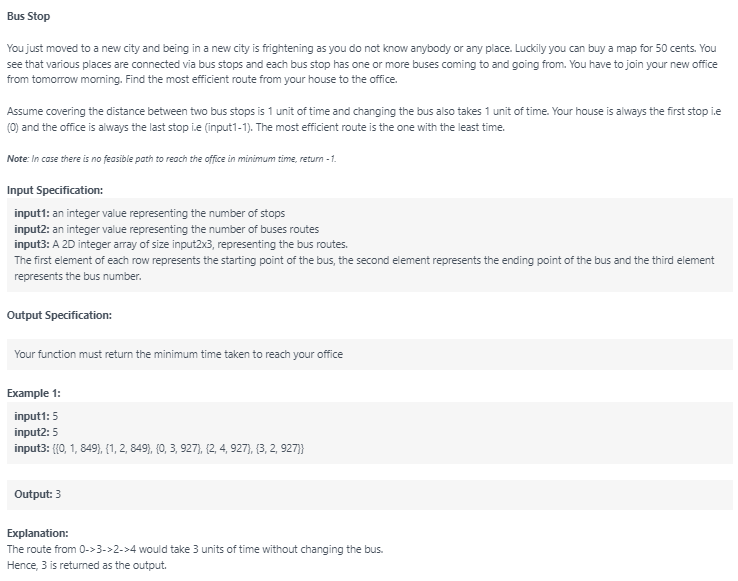This screenshot has height=581, width=738.
Task: Click the sentence about first element of each row
Action: tap(364, 260)
